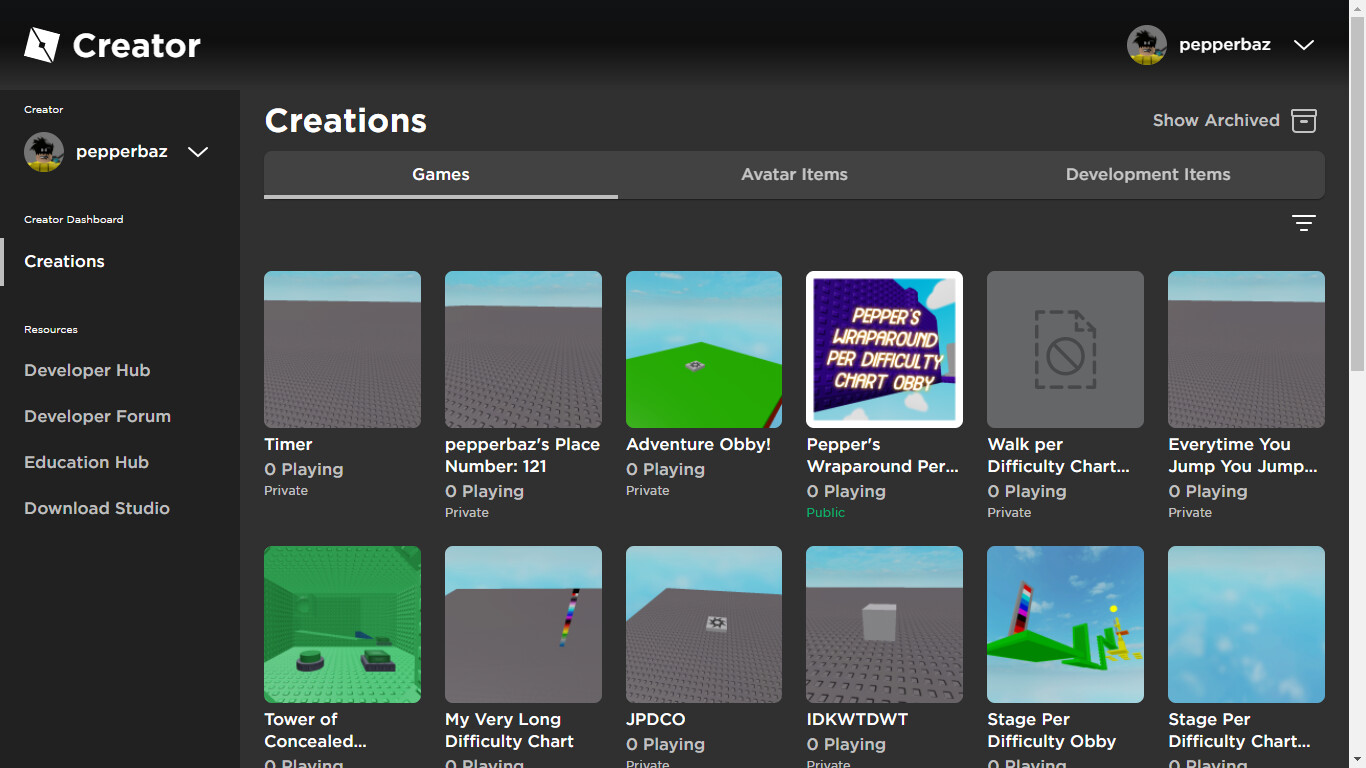The image size is (1366, 768).
Task: Click the Private status under Adventure Obby!
Action: [647, 490]
